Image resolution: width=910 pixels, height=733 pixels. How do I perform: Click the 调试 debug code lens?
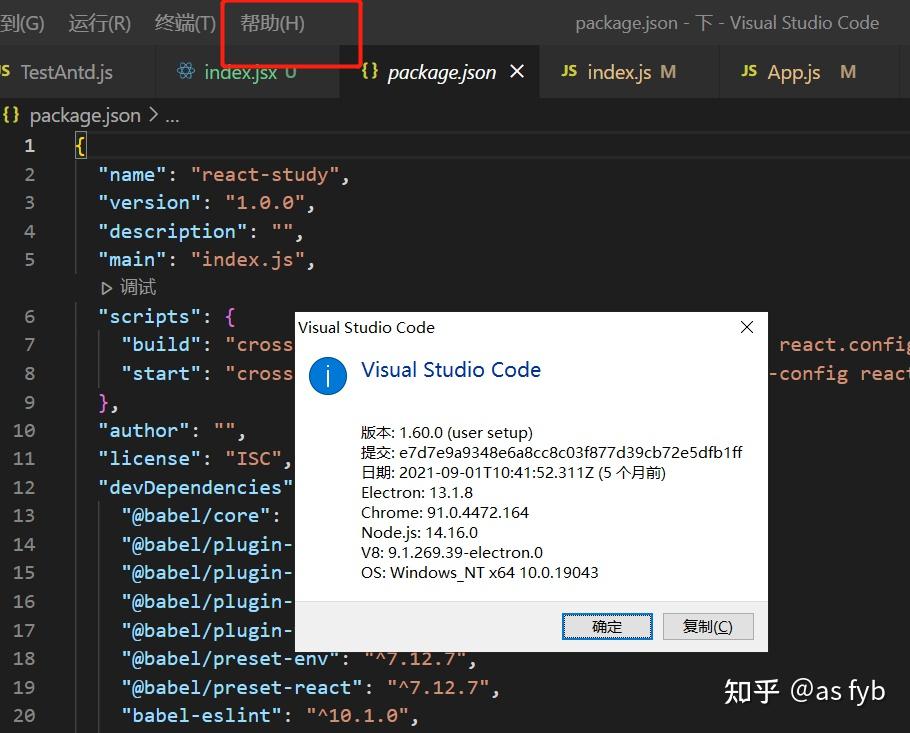[138, 287]
